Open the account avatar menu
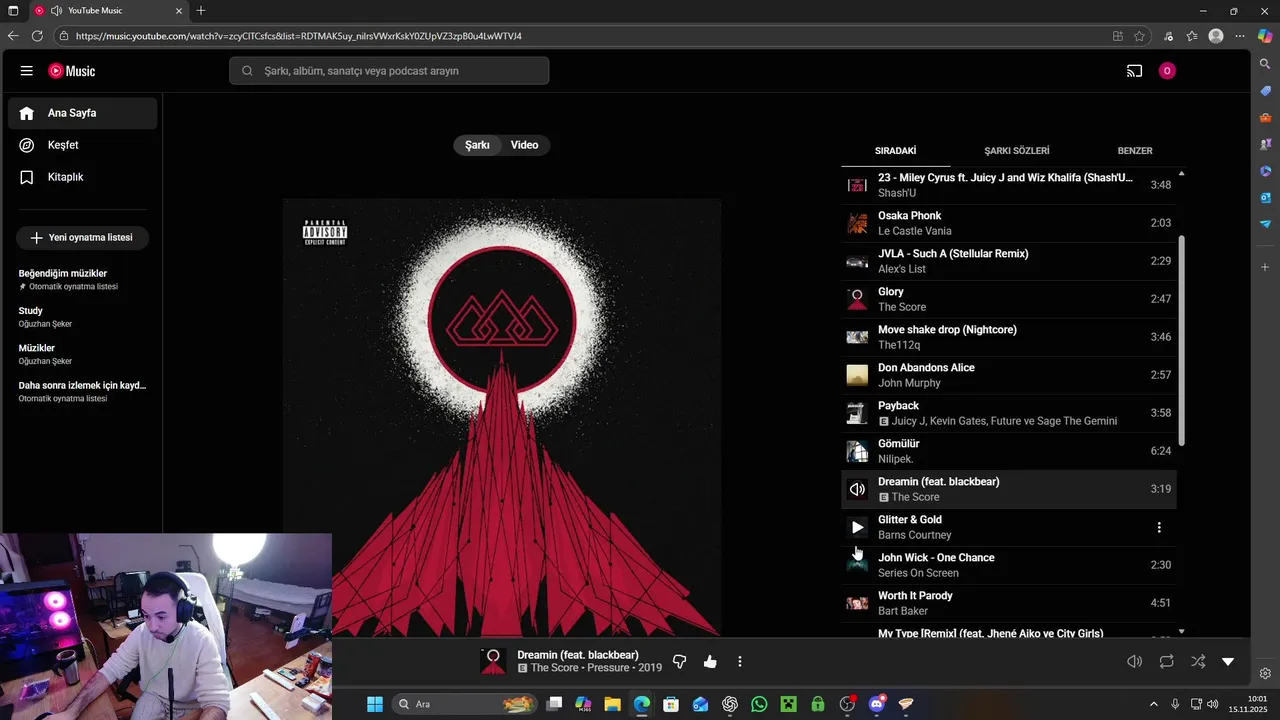The width and height of the screenshot is (1280, 720). click(x=1167, y=71)
